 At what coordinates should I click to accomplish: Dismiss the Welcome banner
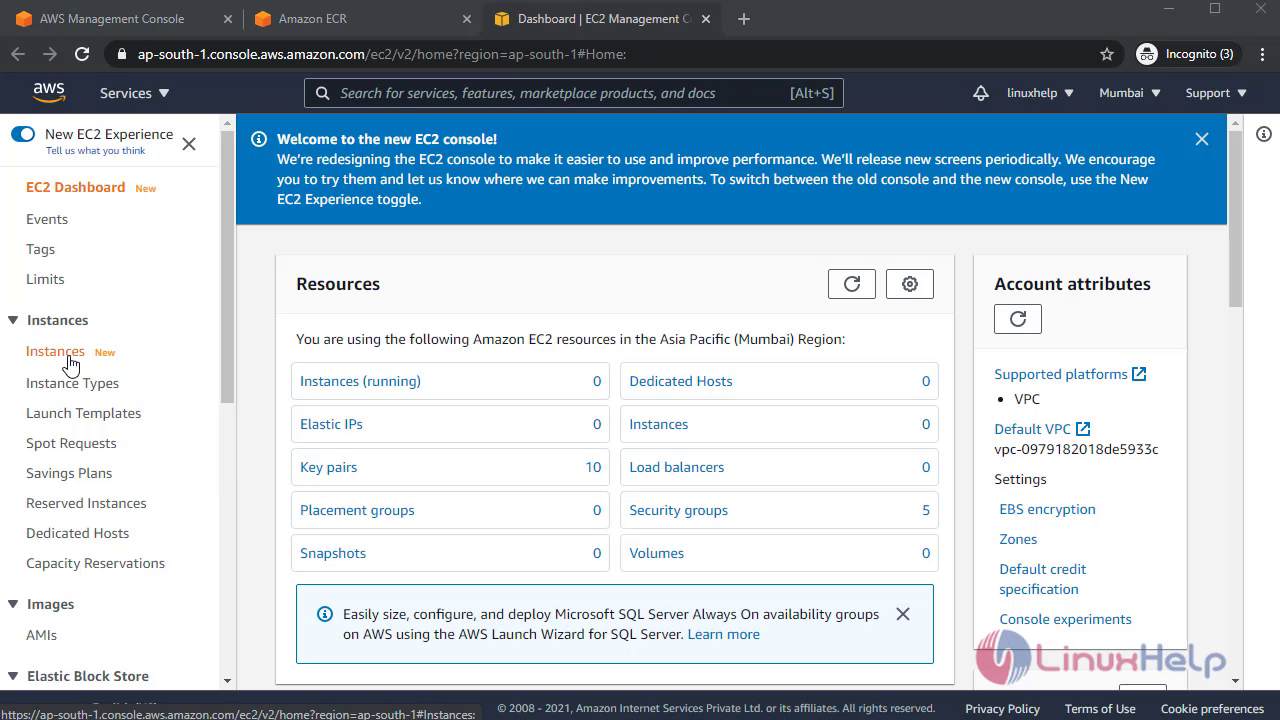click(x=1202, y=139)
